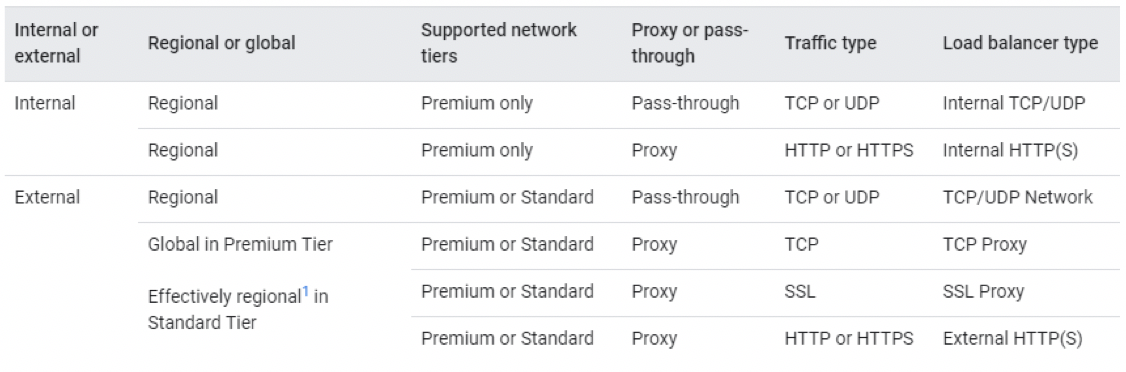Select the 'Internal TCP/UDP' cell
The width and height of the screenshot is (1126, 372).
tap(1014, 103)
